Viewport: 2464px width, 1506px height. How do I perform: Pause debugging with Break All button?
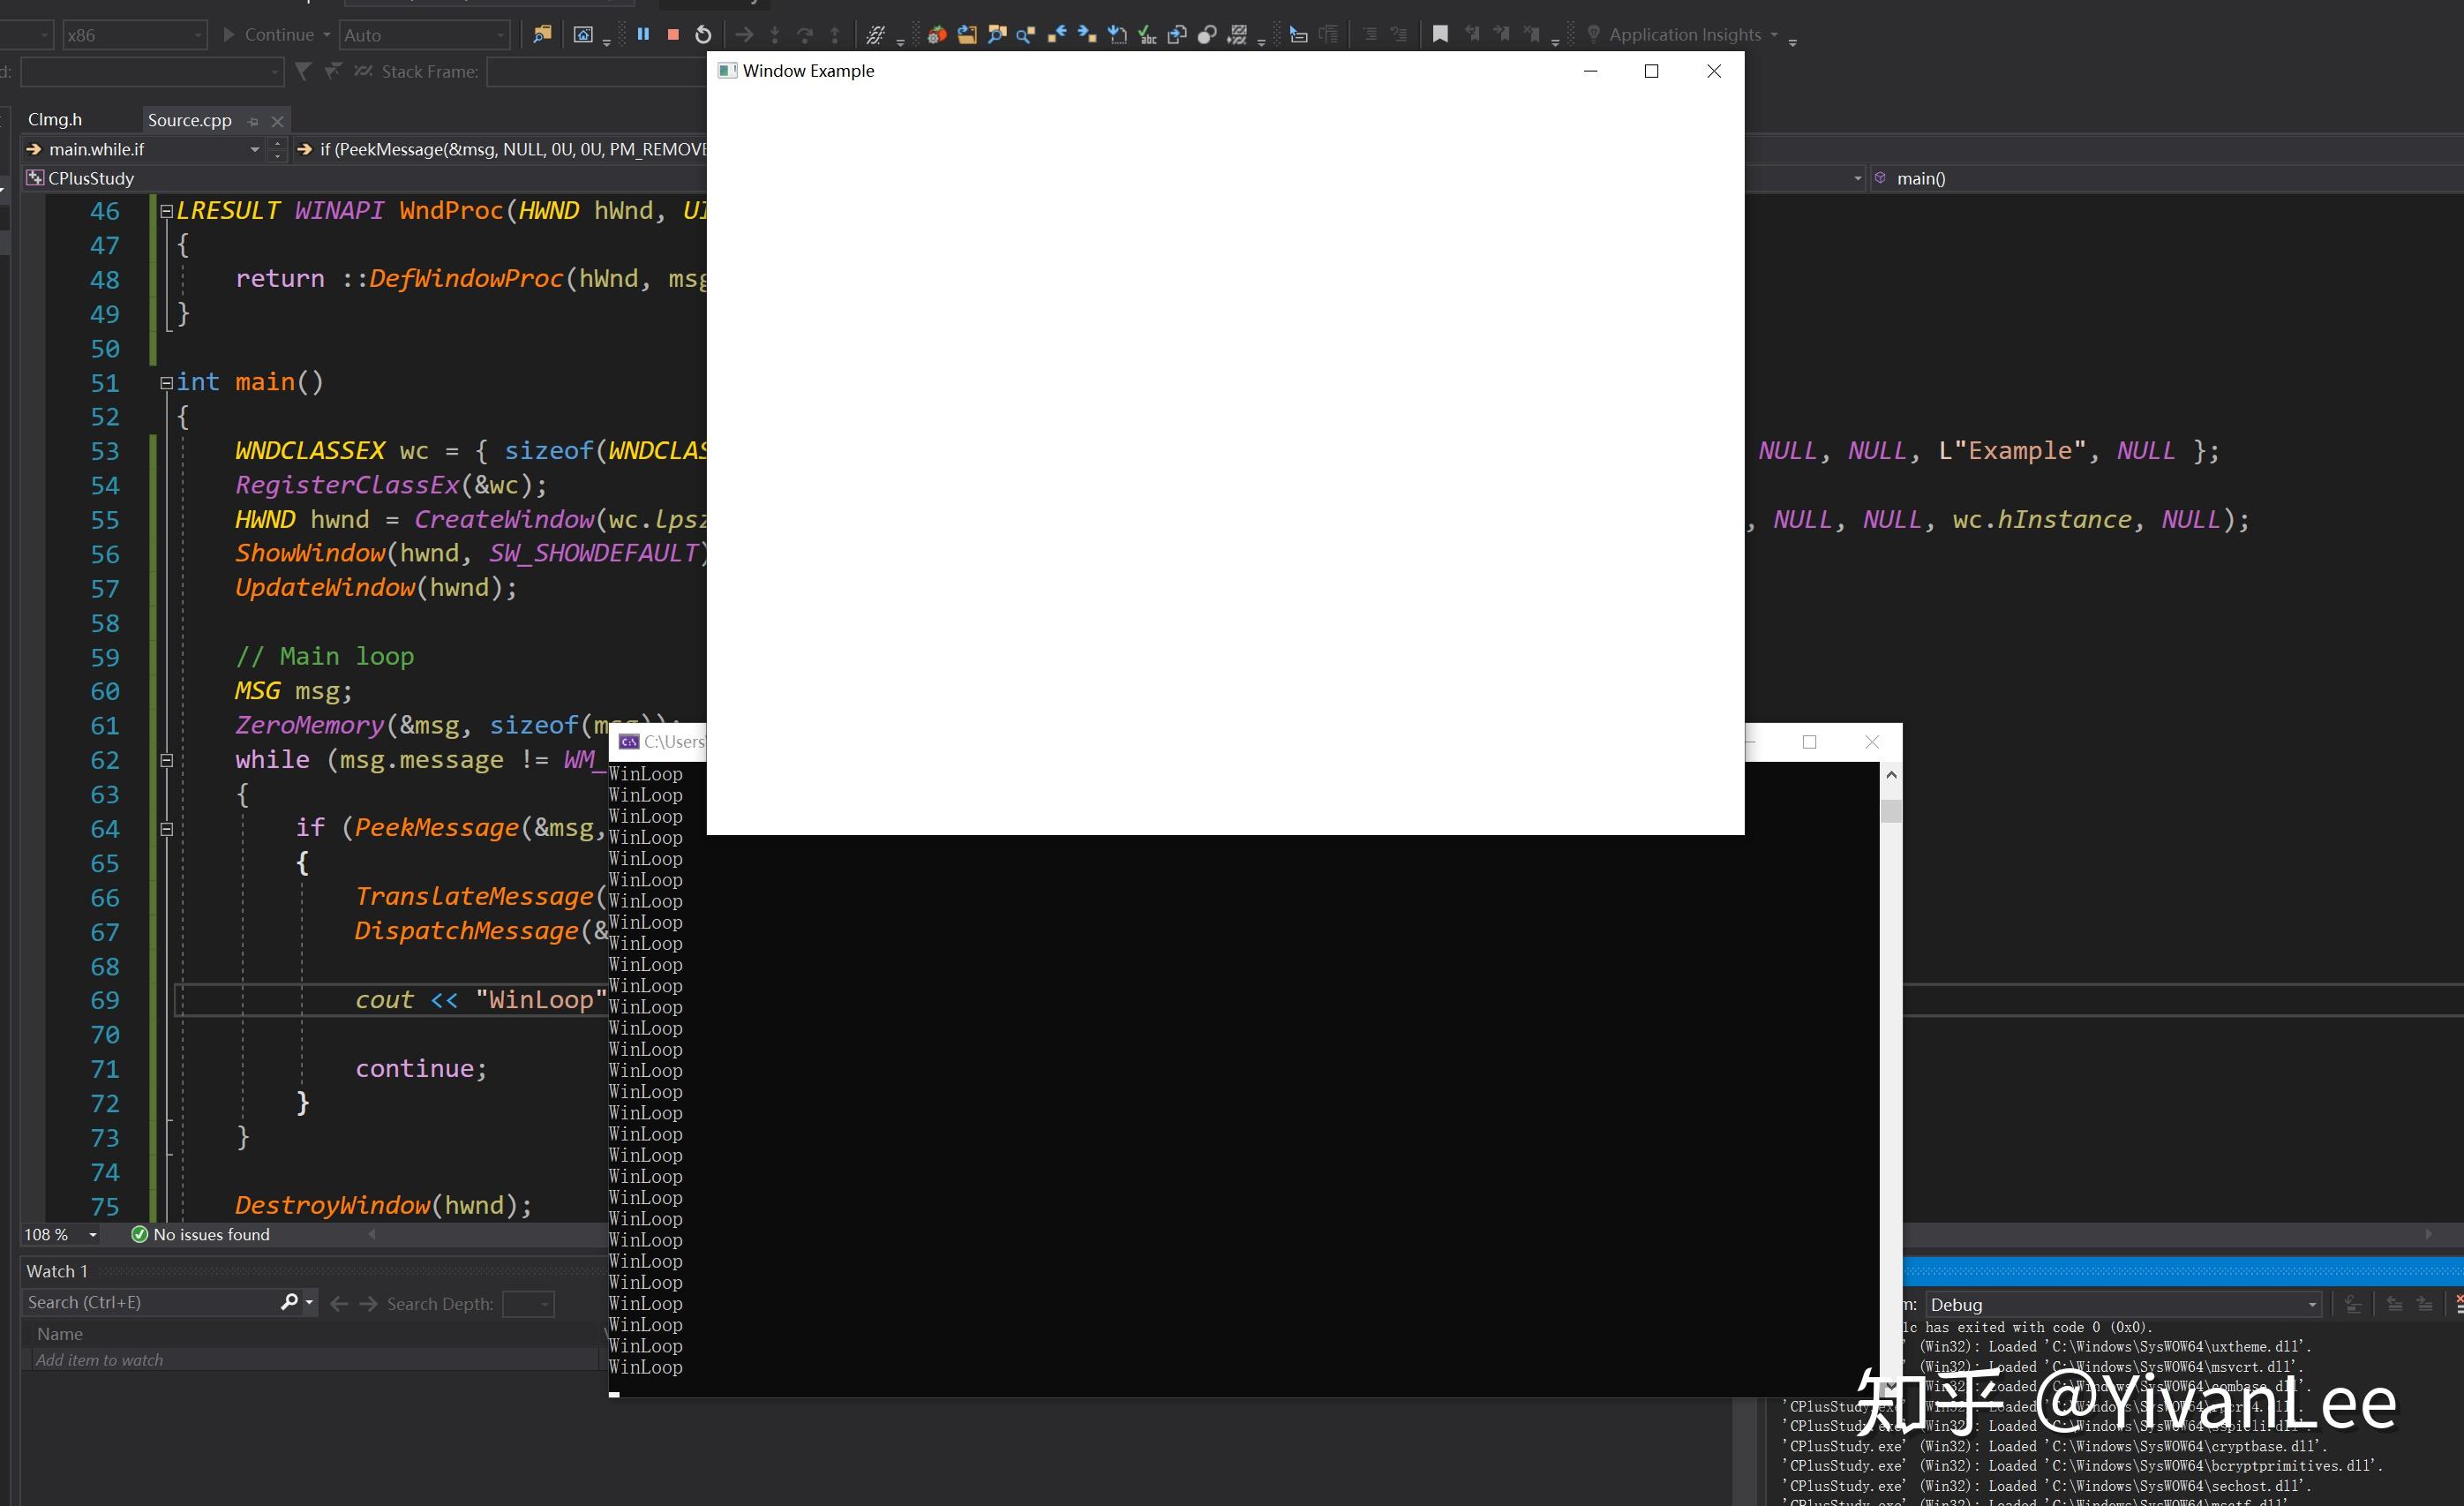[x=643, y=34]
